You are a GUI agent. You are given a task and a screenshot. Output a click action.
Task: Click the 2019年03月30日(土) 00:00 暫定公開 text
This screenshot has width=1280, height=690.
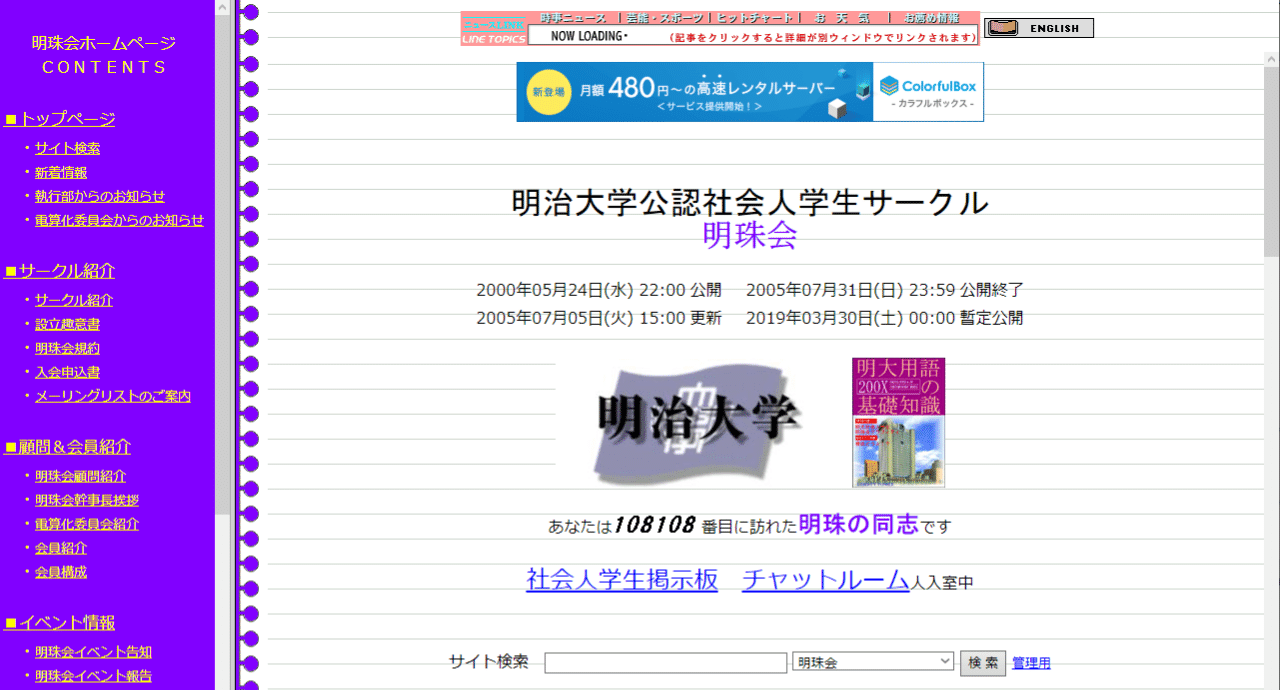pos(885,319)
